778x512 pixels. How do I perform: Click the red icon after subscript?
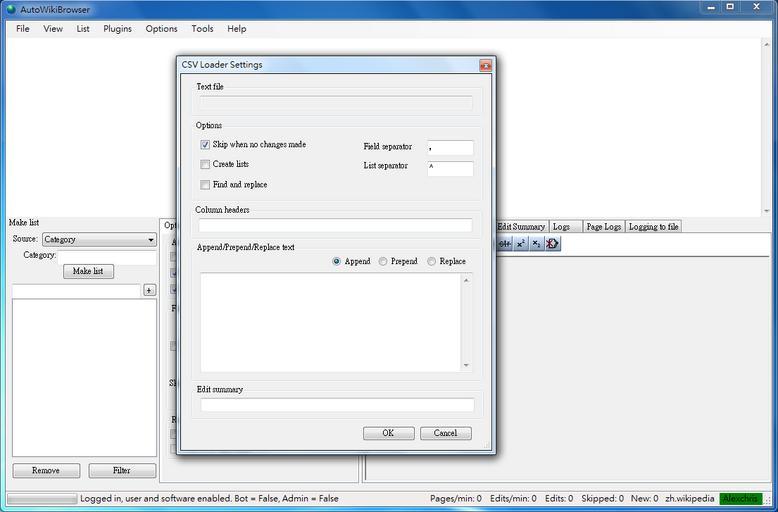[x=552, y=244]
